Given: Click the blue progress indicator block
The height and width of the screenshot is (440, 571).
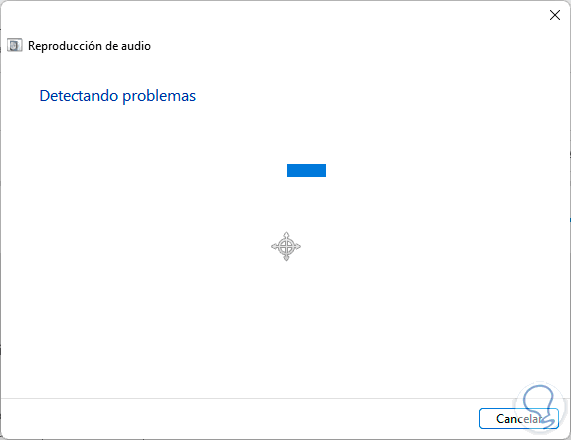Looking at the screenshot, I should tap(306, 170).
